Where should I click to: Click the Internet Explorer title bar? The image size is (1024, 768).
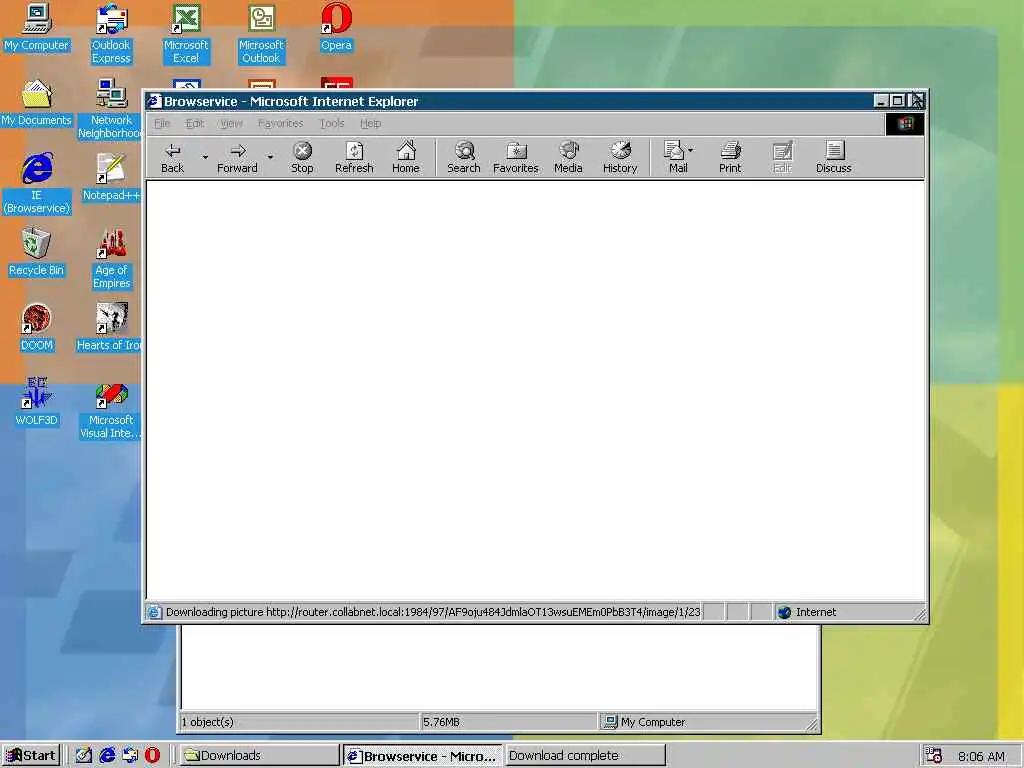tap(509, 101)
